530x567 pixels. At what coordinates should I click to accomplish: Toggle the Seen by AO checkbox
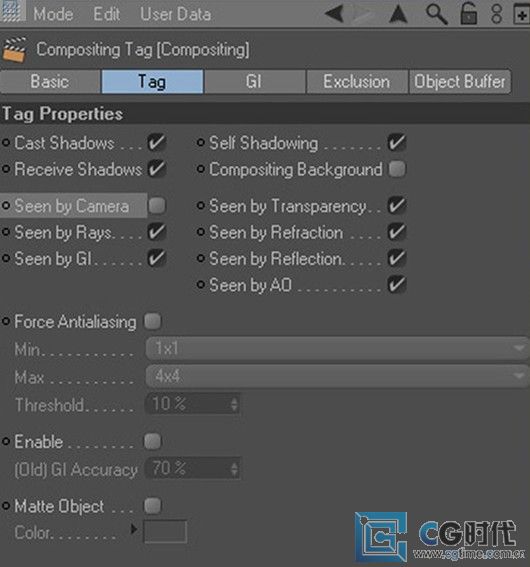tap(397, 285)
